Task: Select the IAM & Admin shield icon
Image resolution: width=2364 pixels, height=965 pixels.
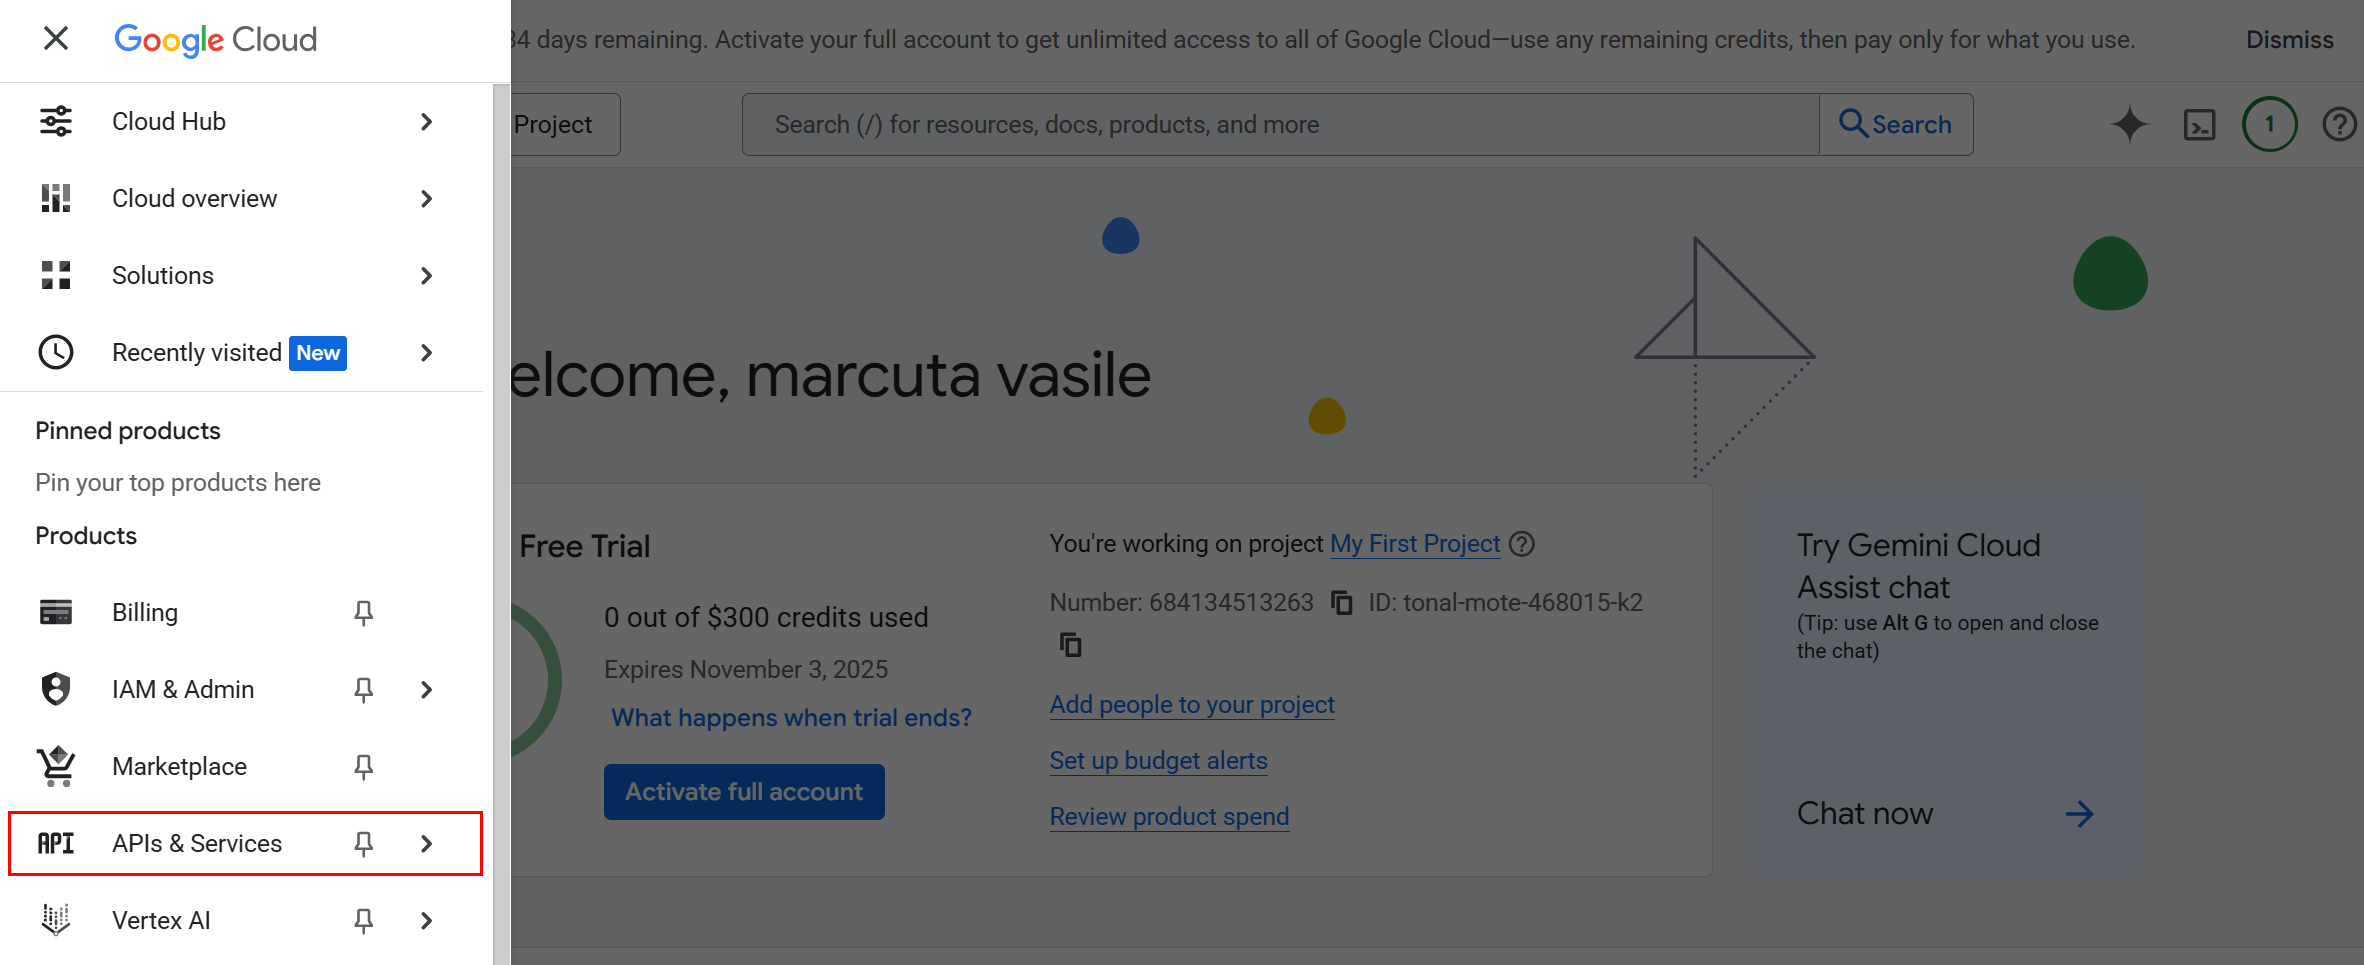Action: pyautogui.click(x=56, y=689)
